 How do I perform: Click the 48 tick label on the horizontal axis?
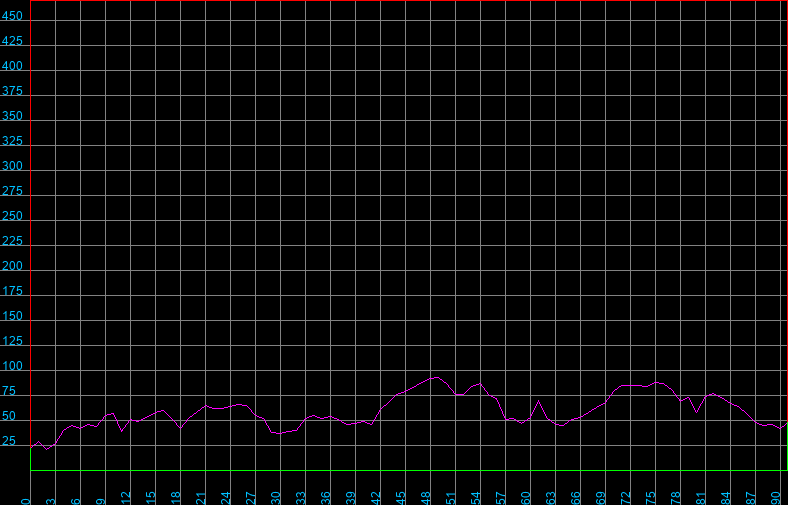click(x=426, y=498)
